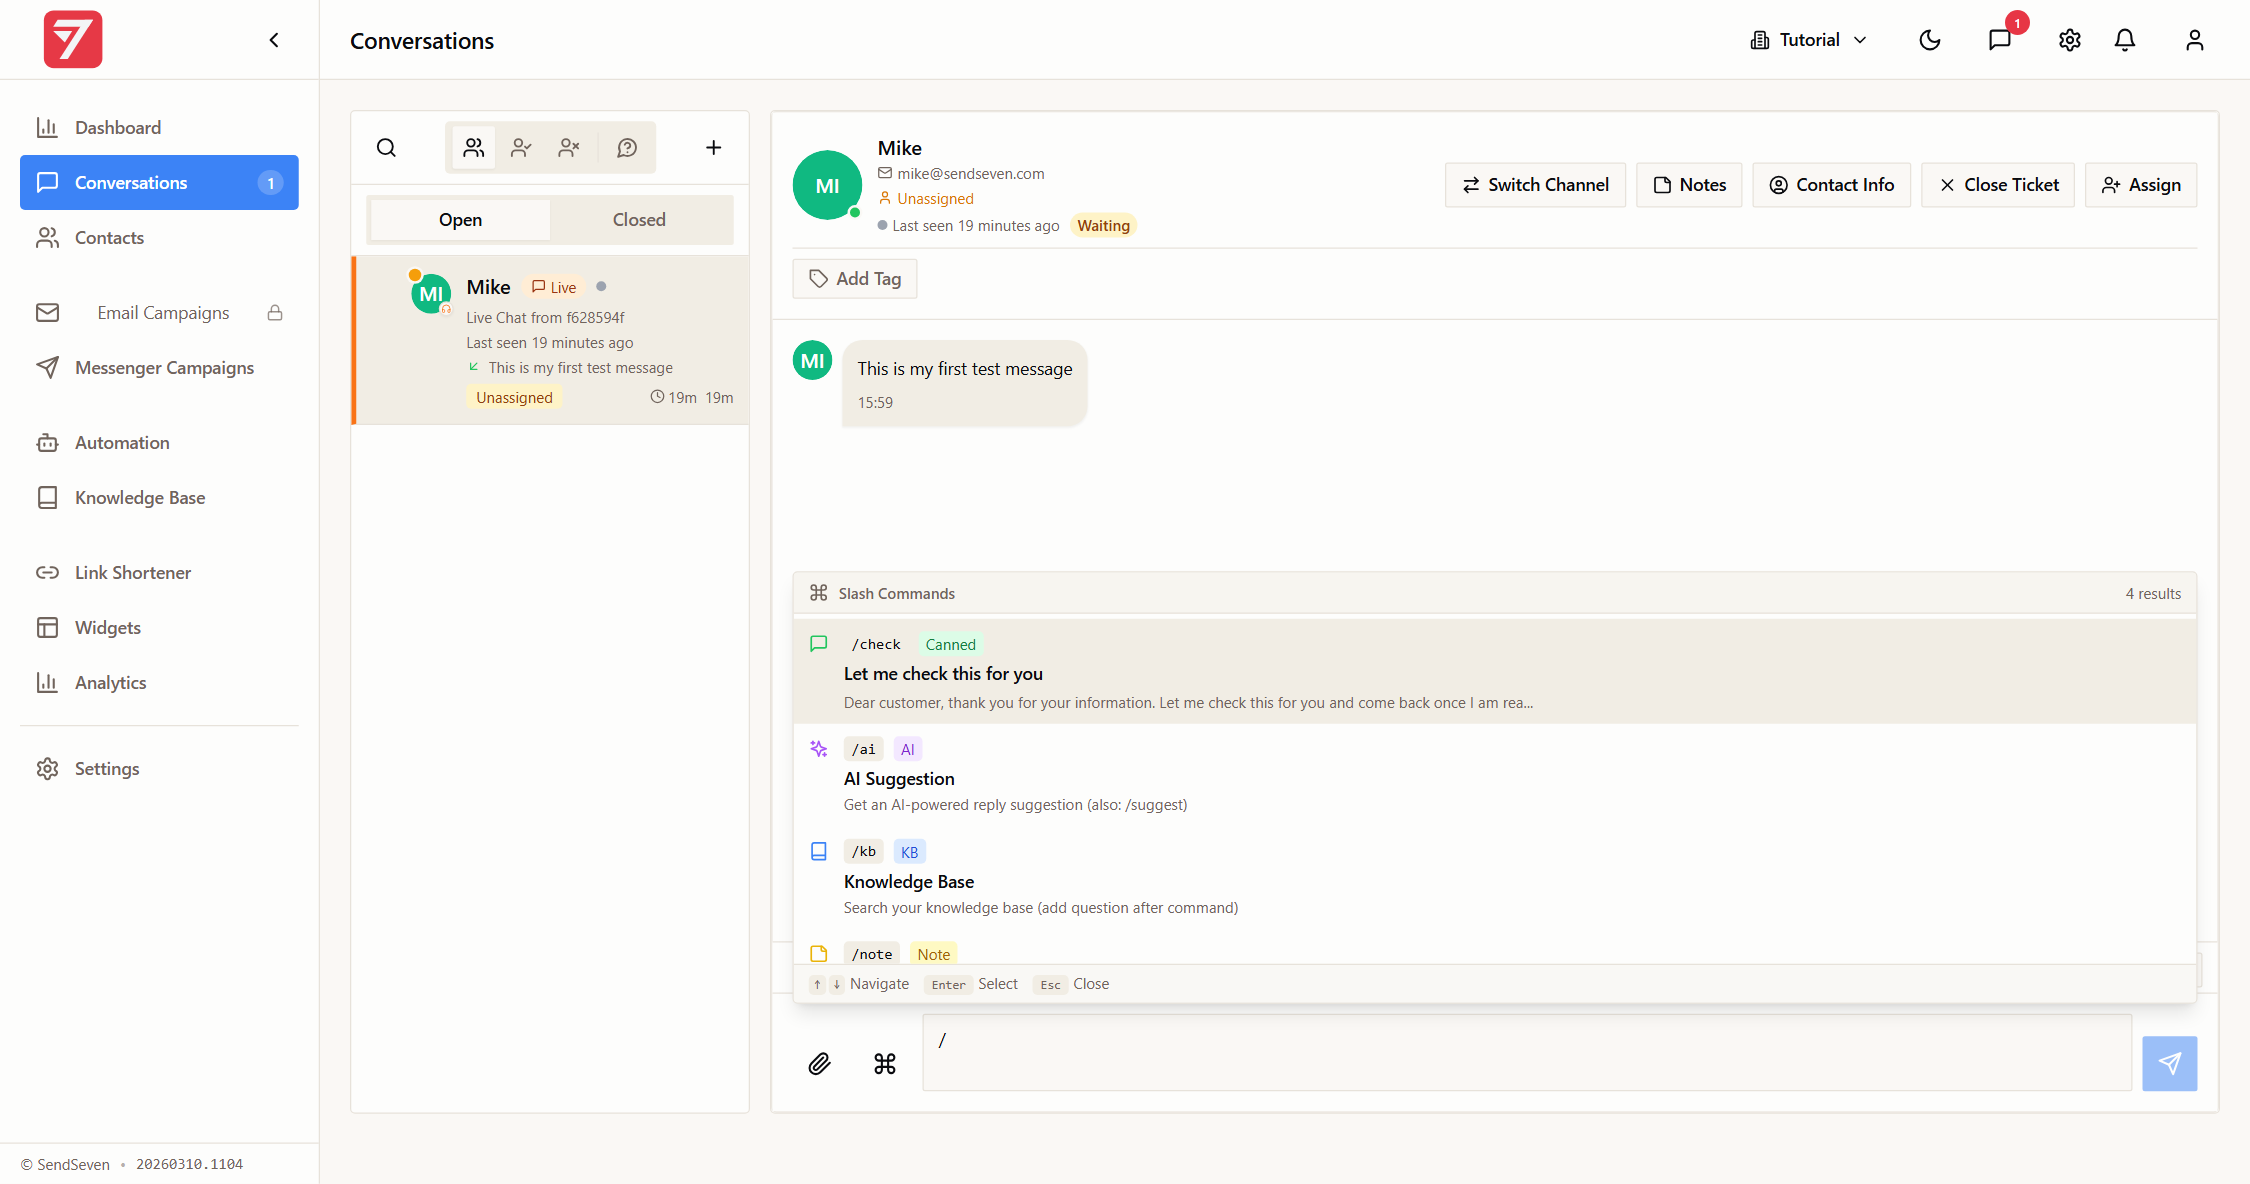Open the Dashboard page
The image size is (2250, 1184).
(x=159, y=128)
